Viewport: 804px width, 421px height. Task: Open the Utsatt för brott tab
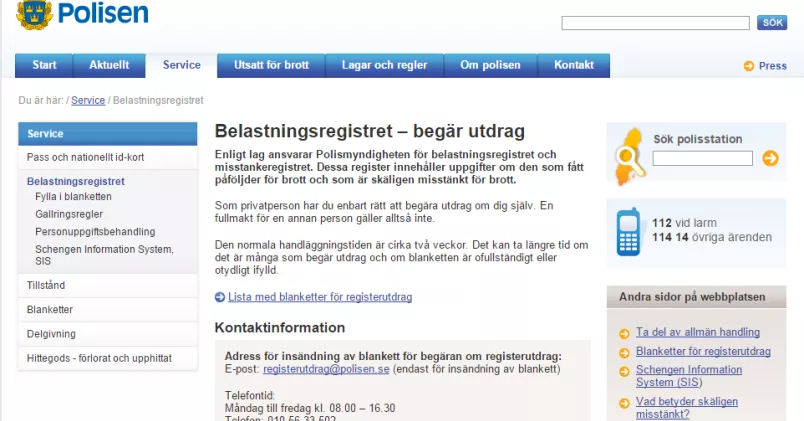pos(271,66)
